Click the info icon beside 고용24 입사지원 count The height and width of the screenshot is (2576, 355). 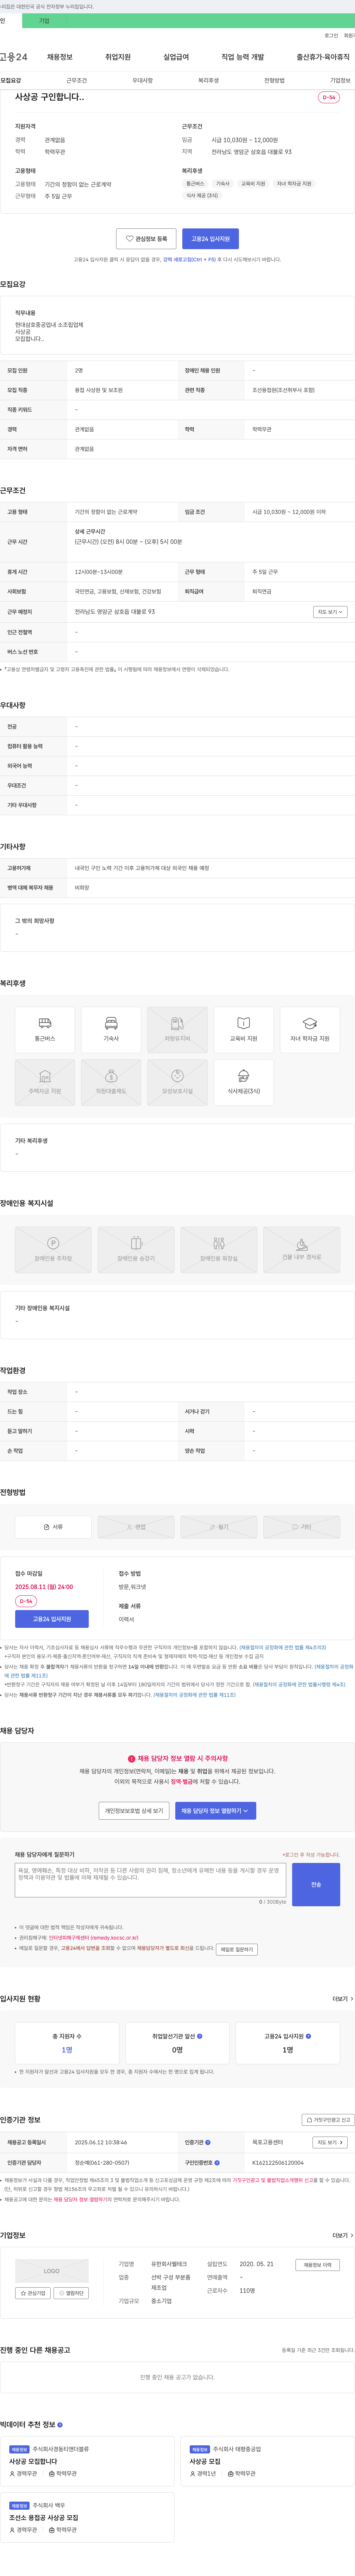click(308, 2035)
